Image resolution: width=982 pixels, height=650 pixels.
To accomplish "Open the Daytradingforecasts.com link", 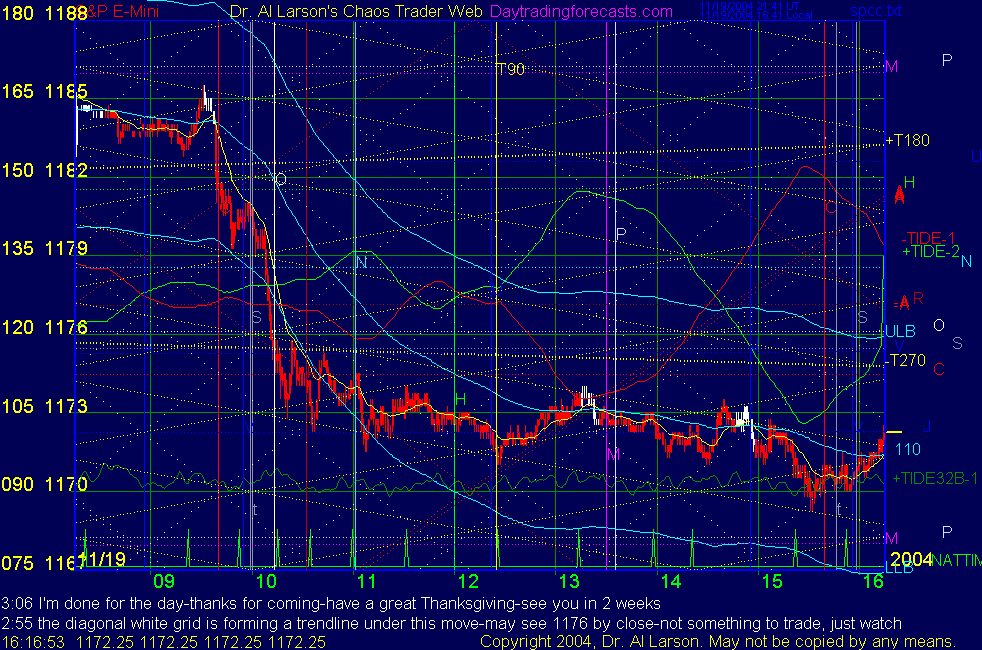I will [581, 11].
